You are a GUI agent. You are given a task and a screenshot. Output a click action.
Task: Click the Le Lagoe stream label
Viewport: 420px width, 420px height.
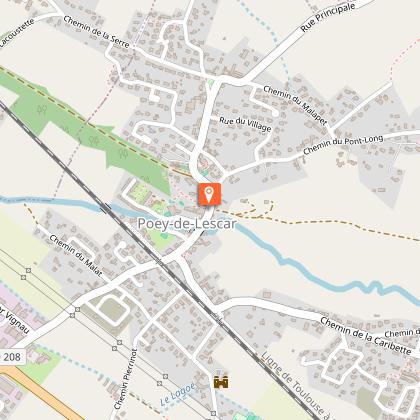pyautogui.click(x=178, y=394)
